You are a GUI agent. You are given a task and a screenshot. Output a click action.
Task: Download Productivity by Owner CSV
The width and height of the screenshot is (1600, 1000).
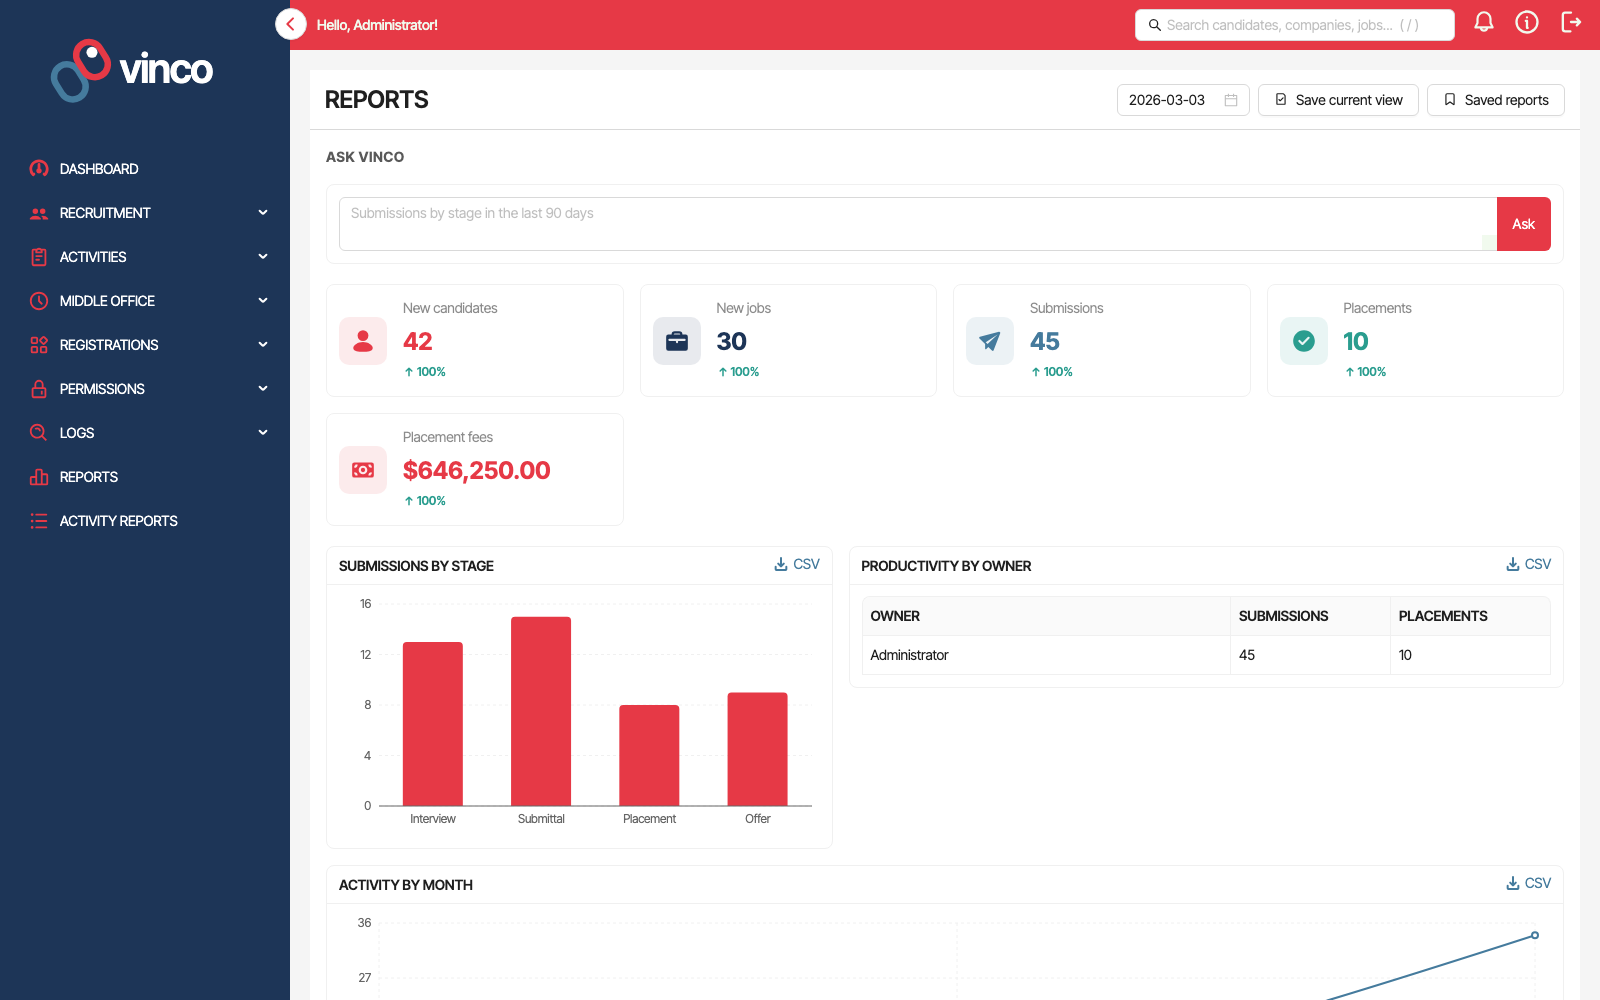[1529, 564]
